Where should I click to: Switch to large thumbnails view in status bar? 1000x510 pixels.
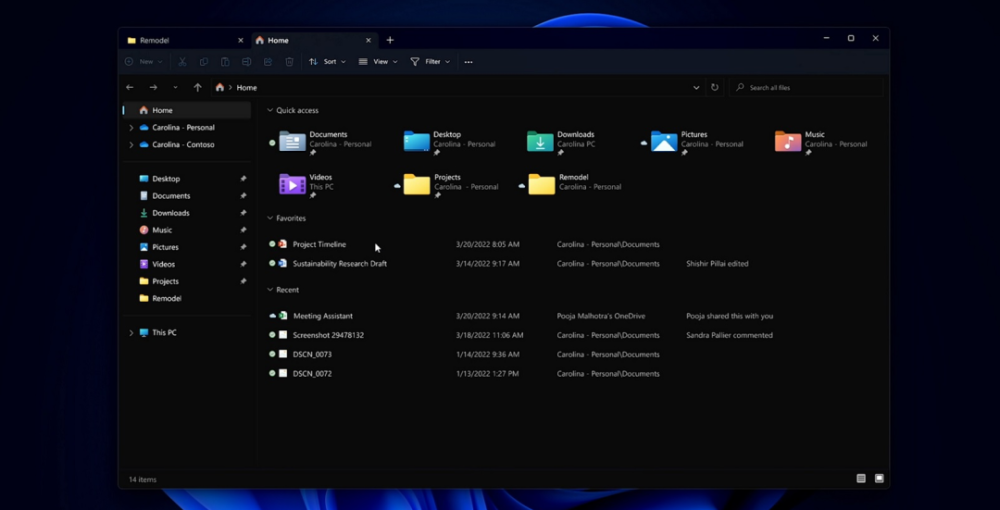[879, 479]
